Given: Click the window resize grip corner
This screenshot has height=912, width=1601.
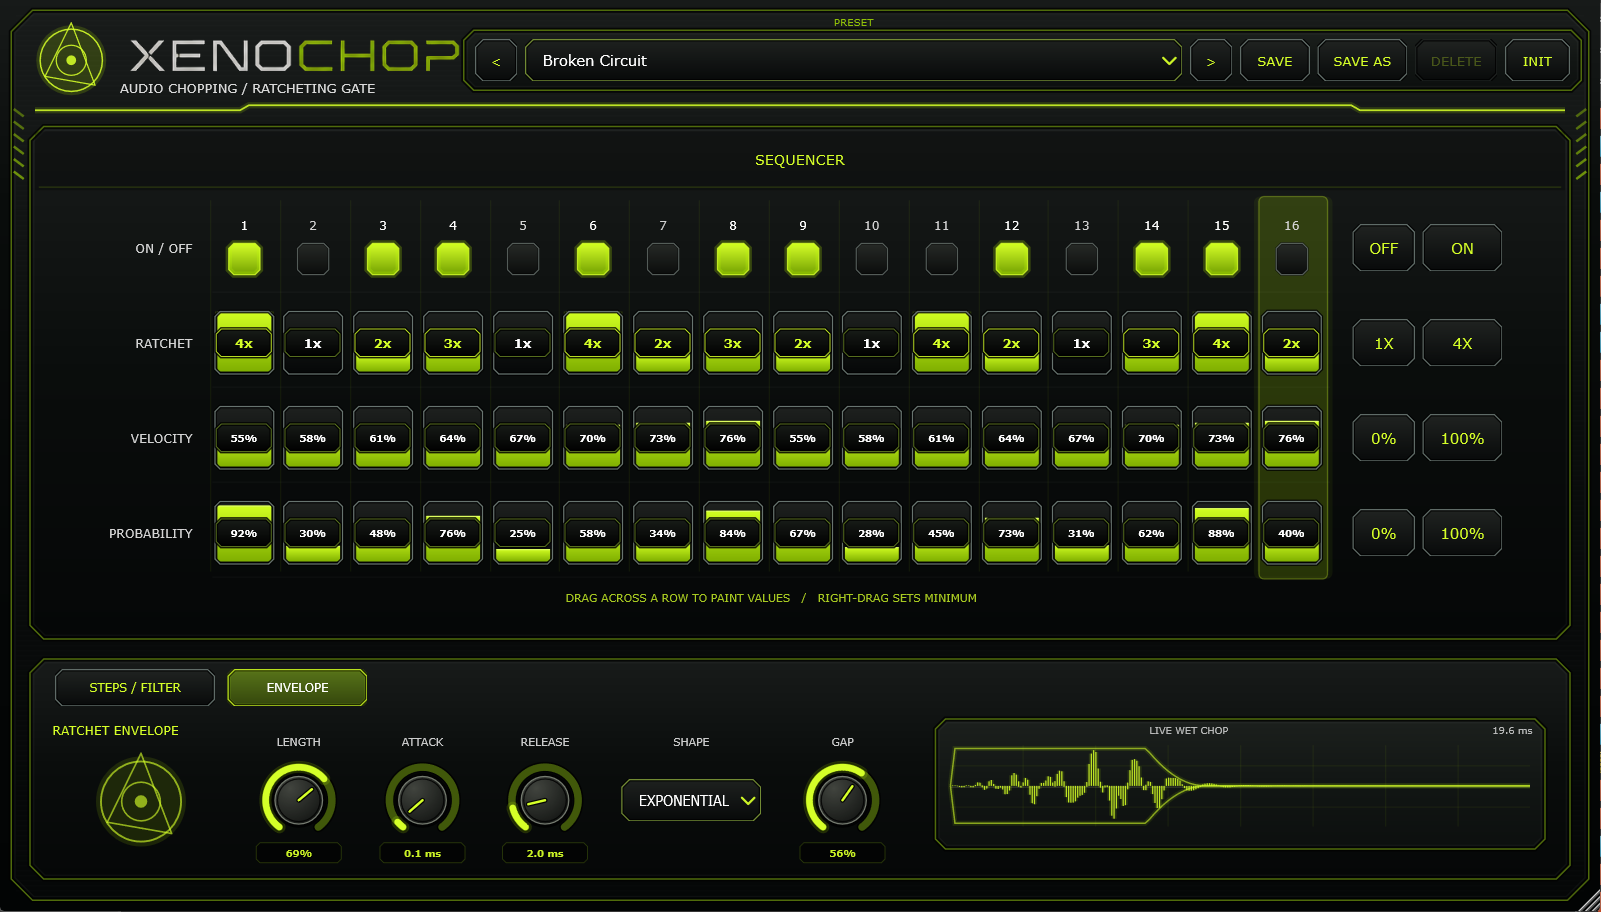Looking at the screenshot, I should coord(1589,900).
